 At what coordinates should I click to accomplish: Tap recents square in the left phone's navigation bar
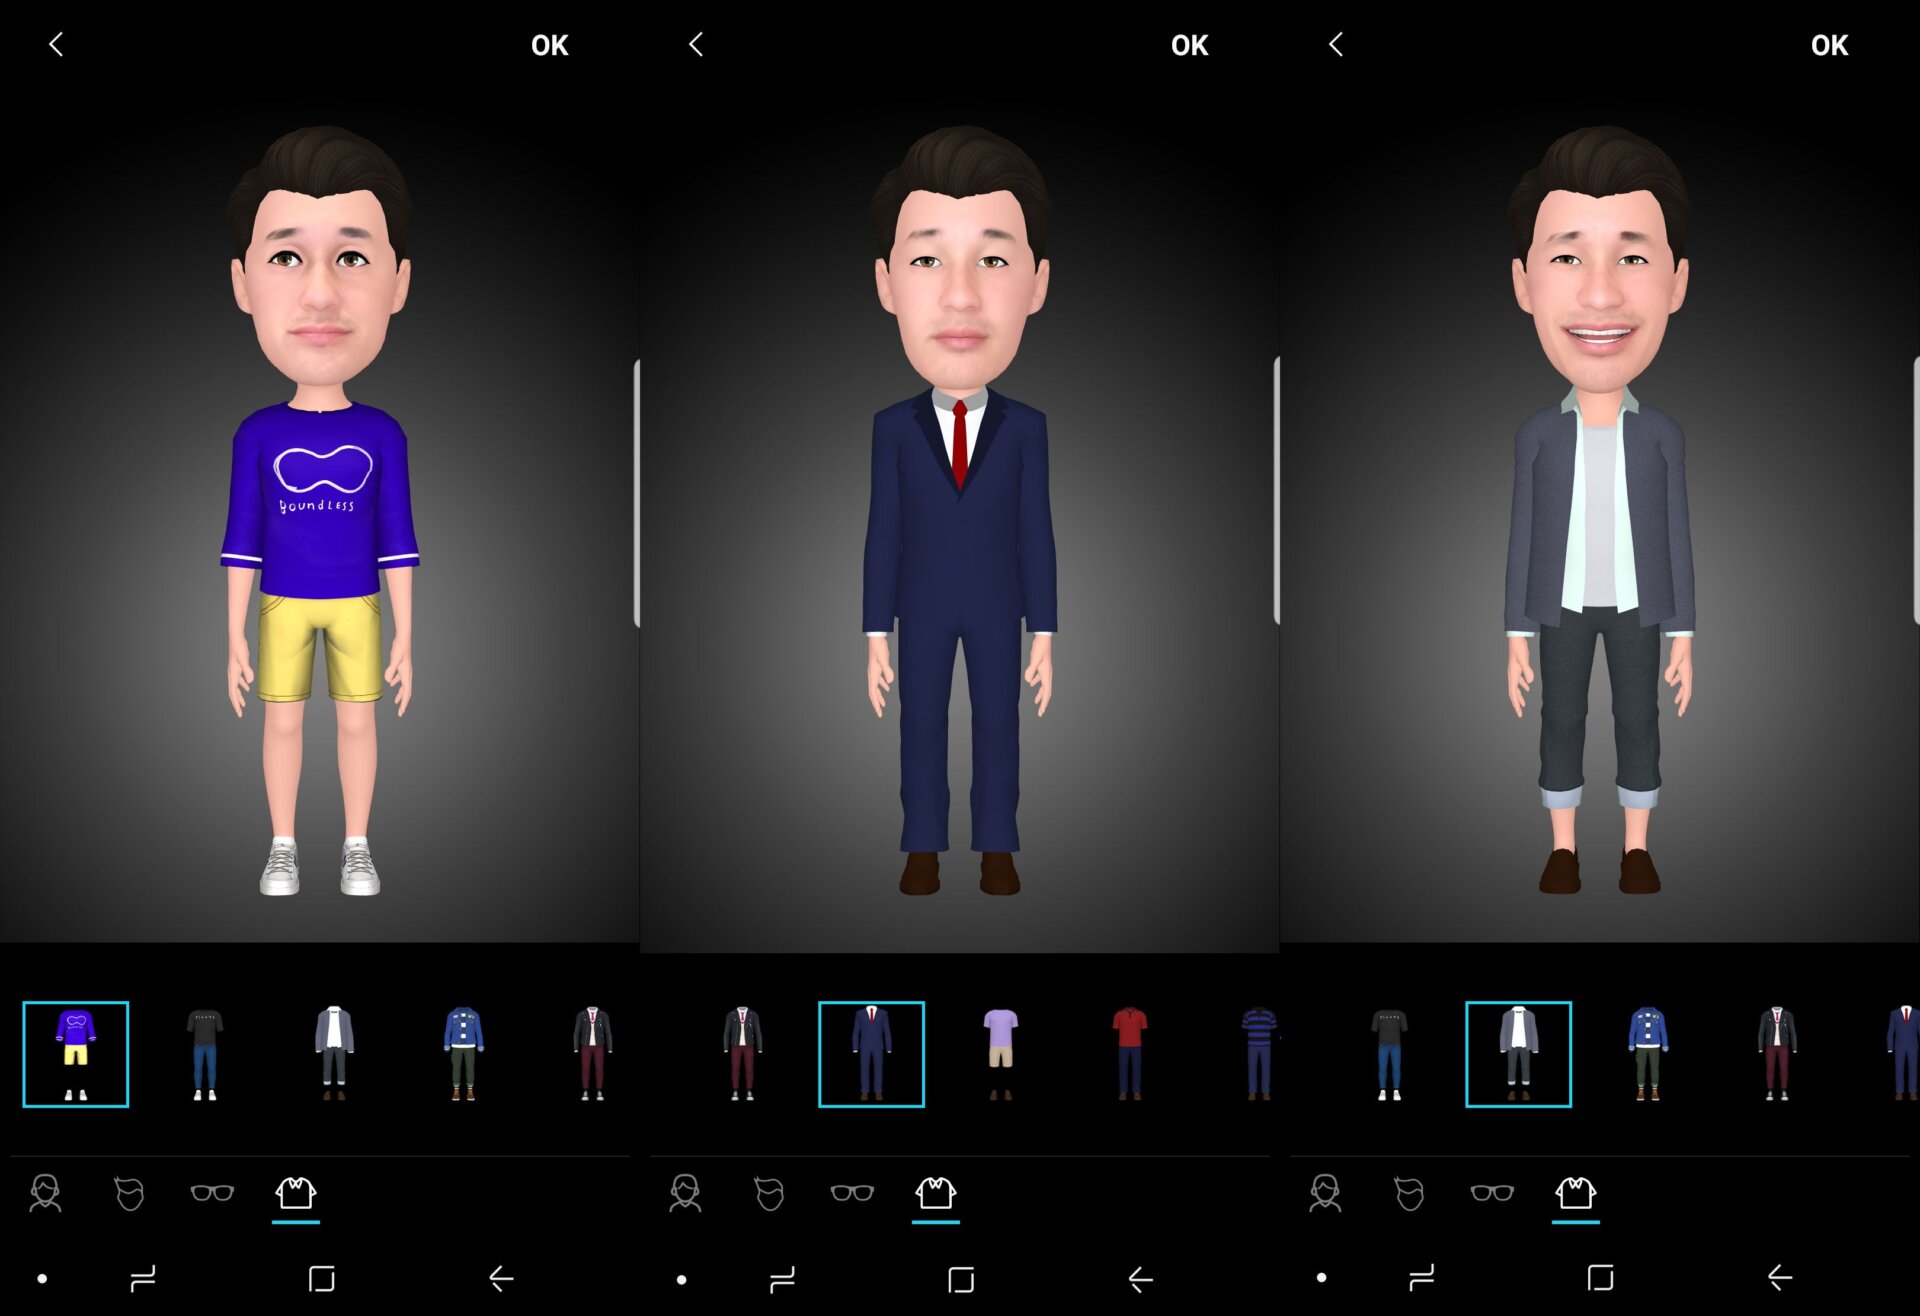point(321,1278)
